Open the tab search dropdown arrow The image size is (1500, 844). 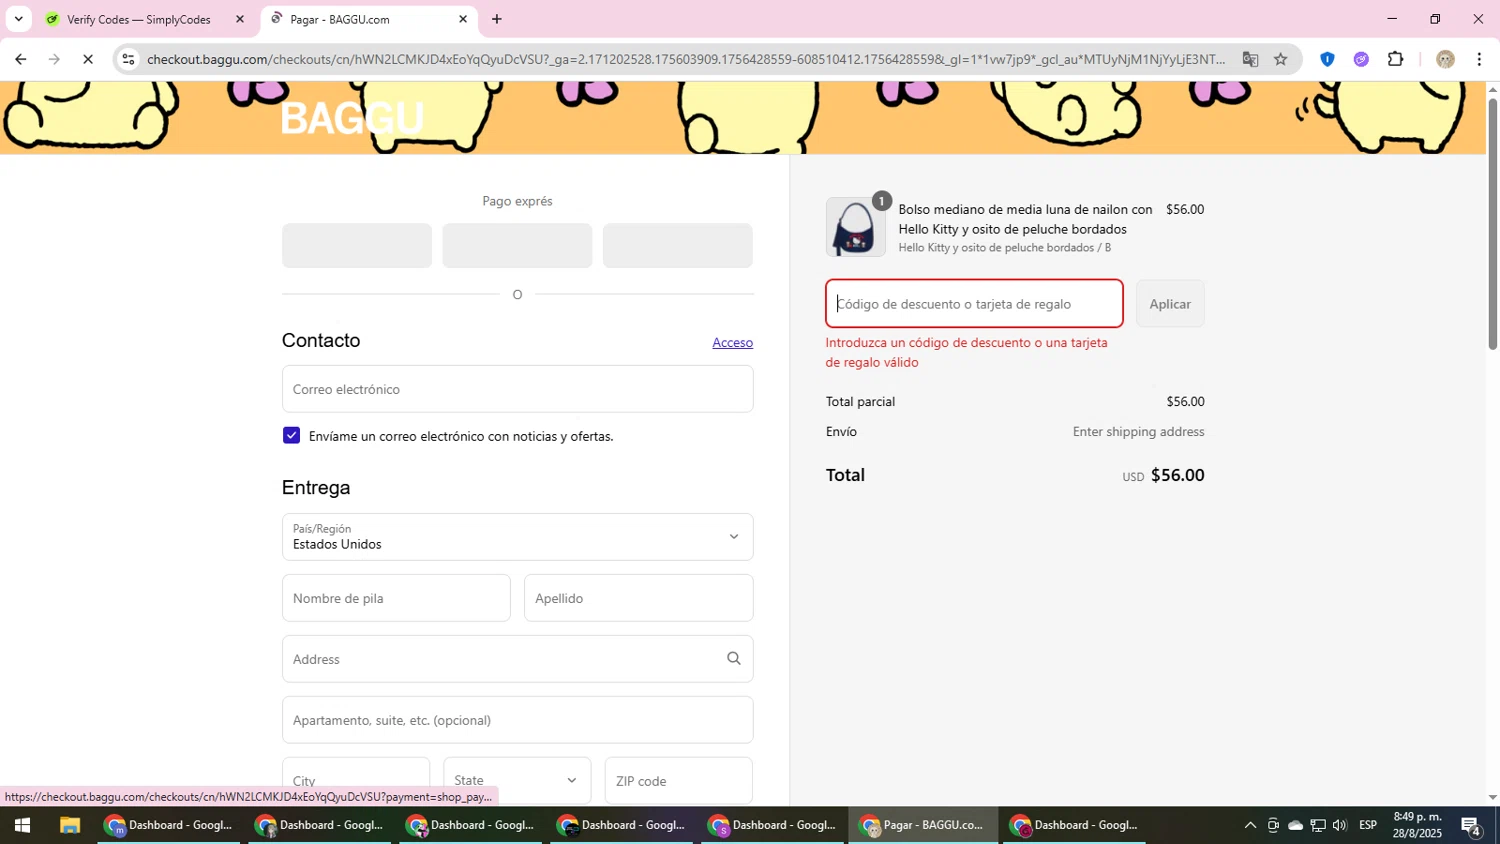[18, 19]
